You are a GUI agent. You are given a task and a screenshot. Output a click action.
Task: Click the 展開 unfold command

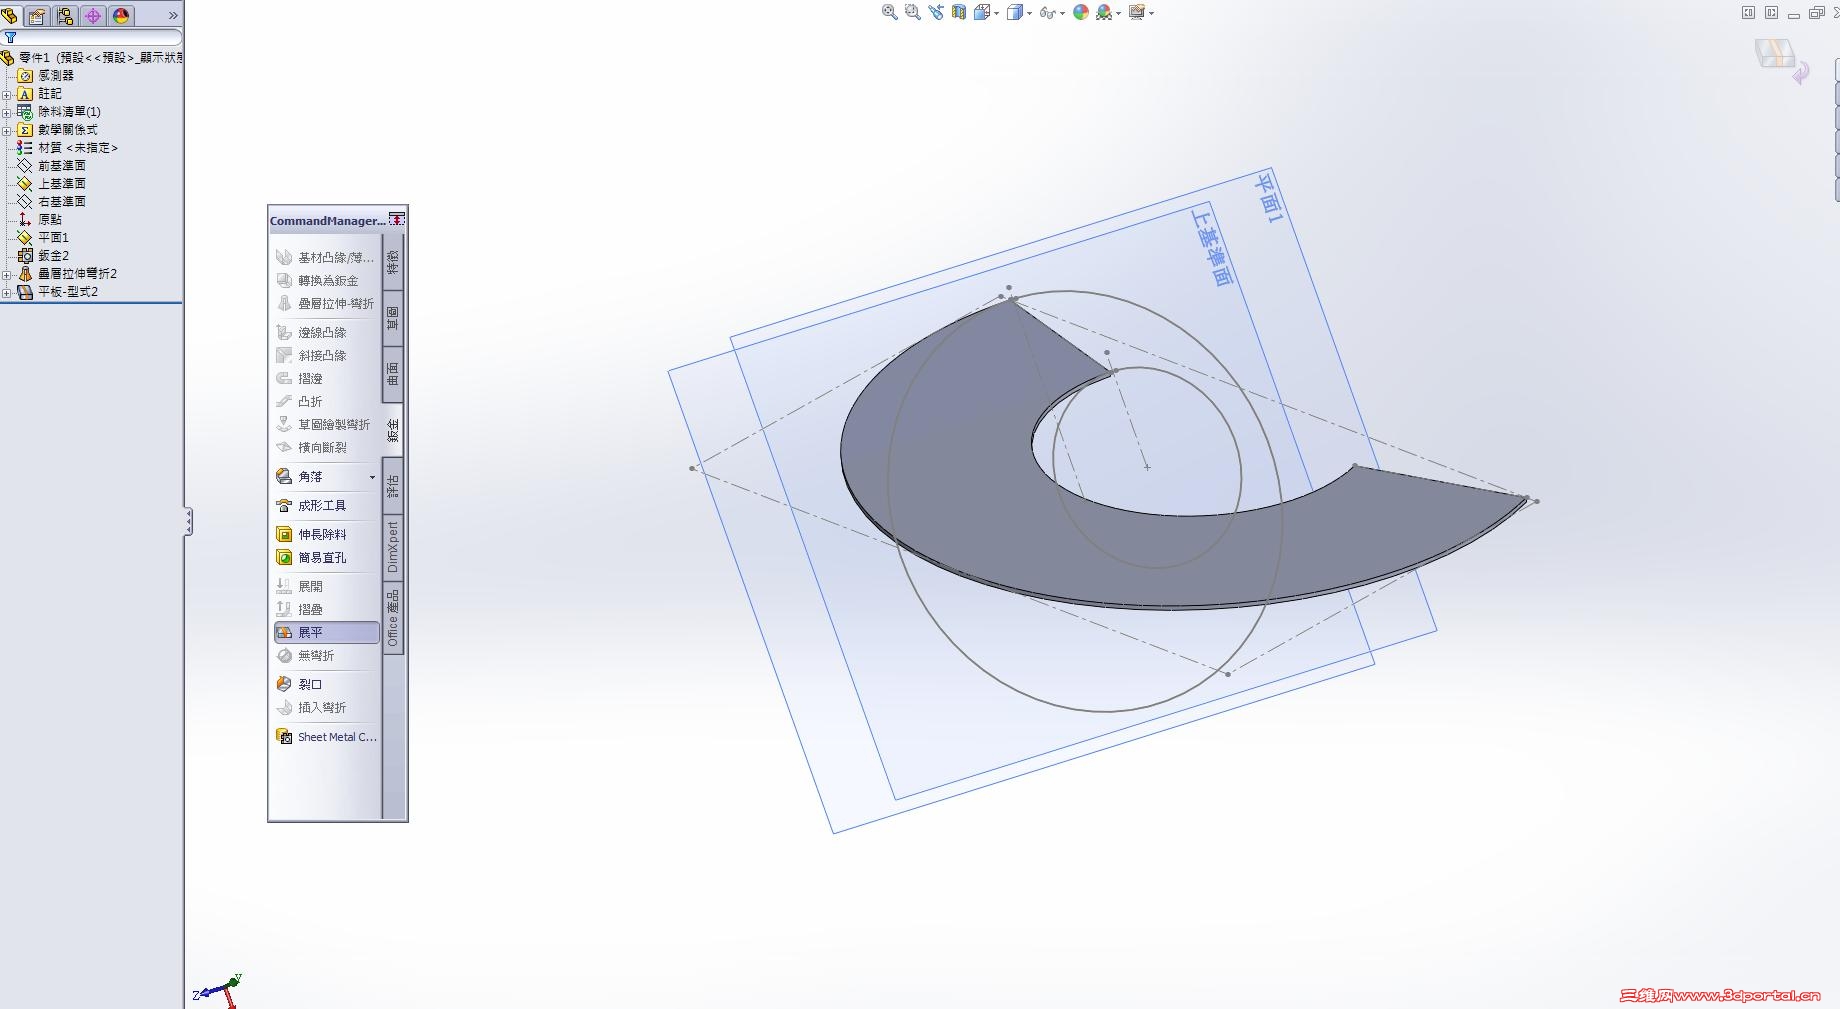coord(300,586)
